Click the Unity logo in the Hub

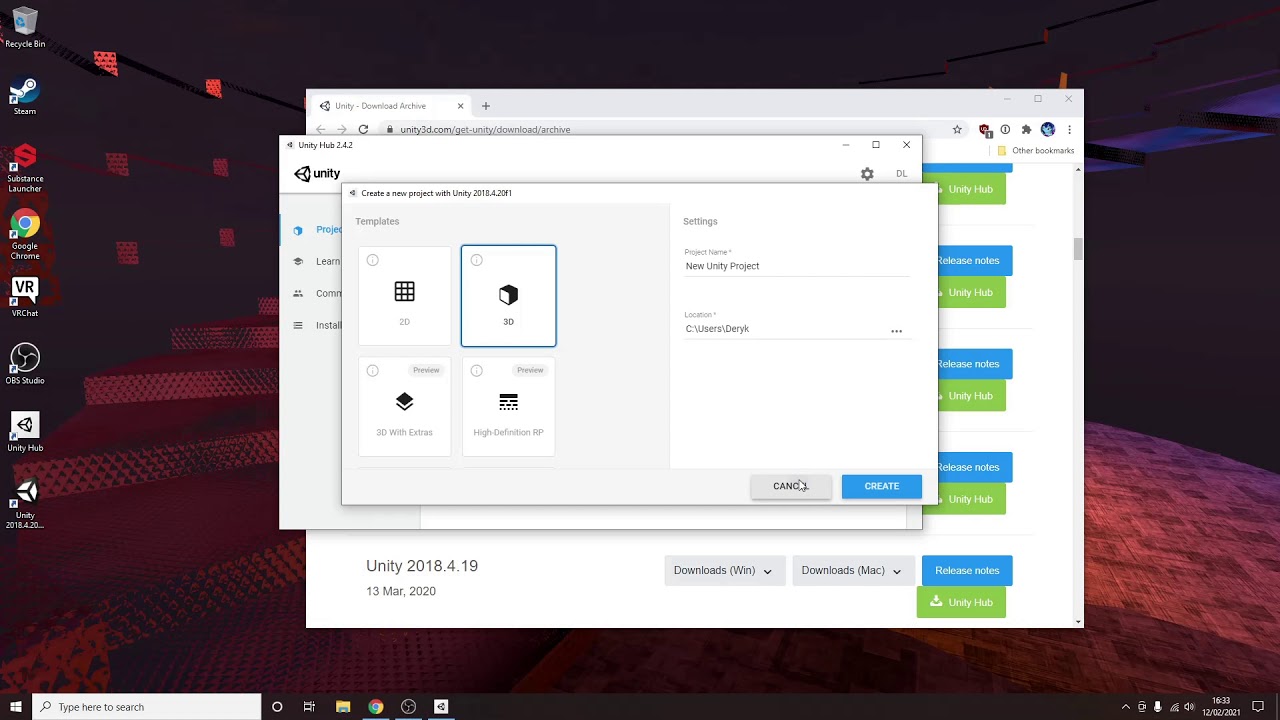tap(317, 174)
